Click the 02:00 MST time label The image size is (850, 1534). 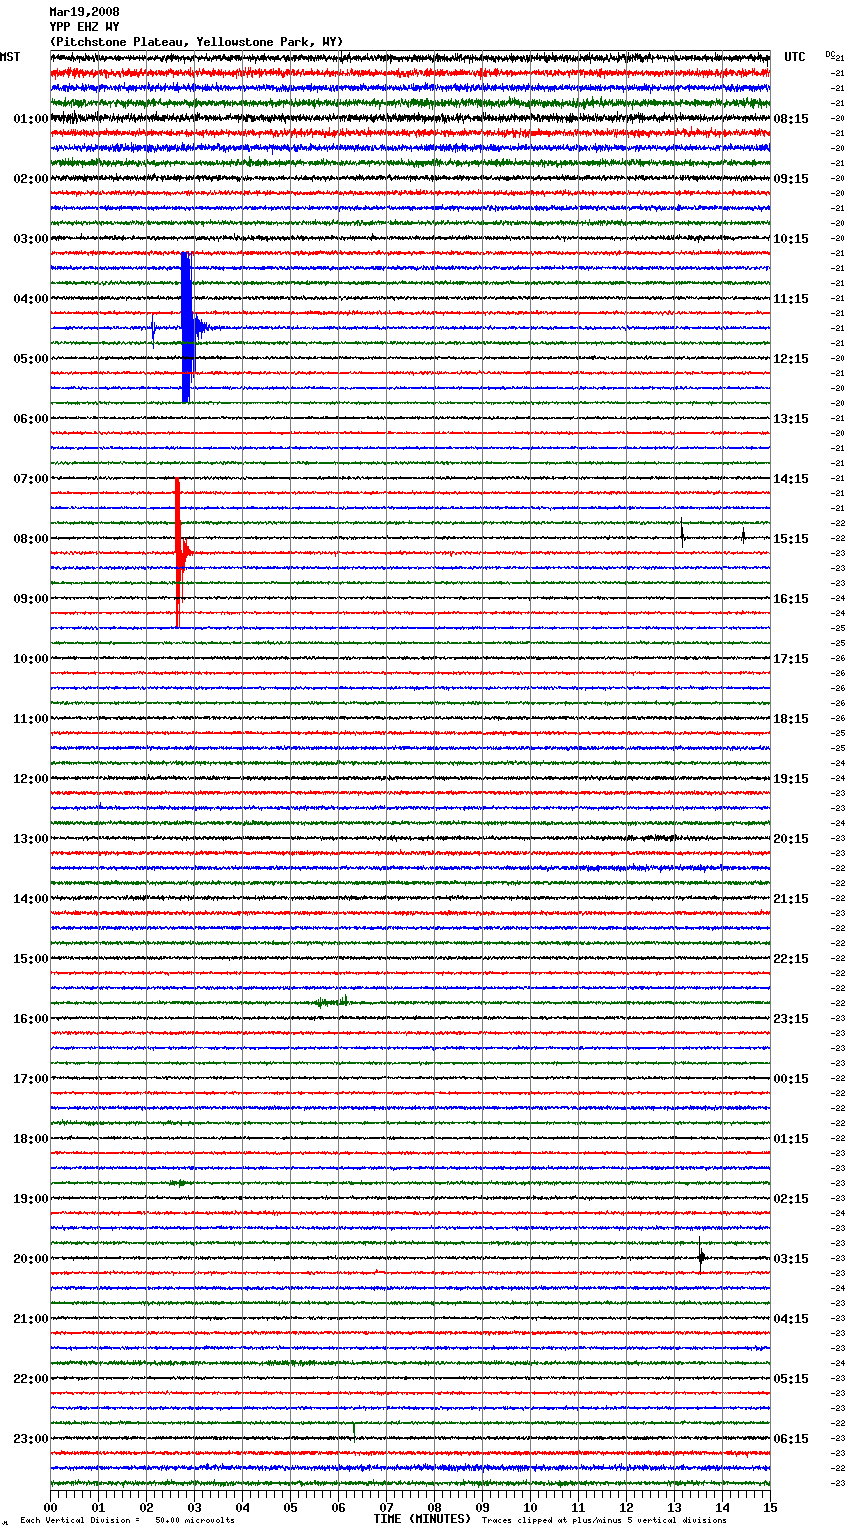click(31, 179)
